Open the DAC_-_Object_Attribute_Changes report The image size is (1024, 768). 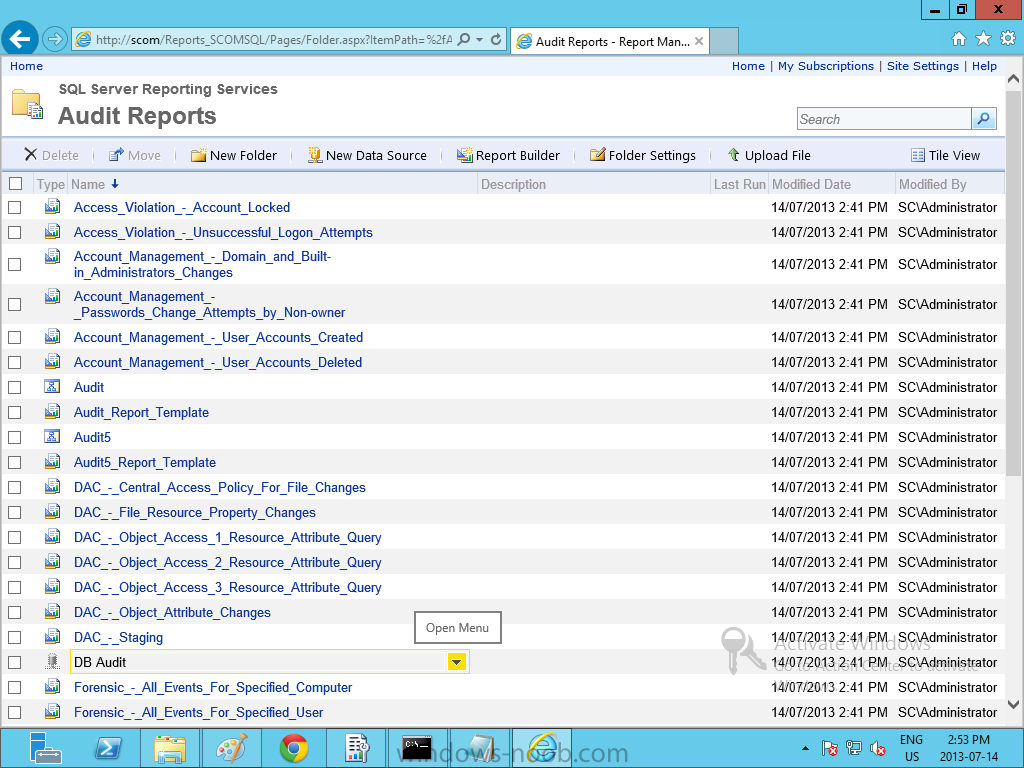pos(172,612)
